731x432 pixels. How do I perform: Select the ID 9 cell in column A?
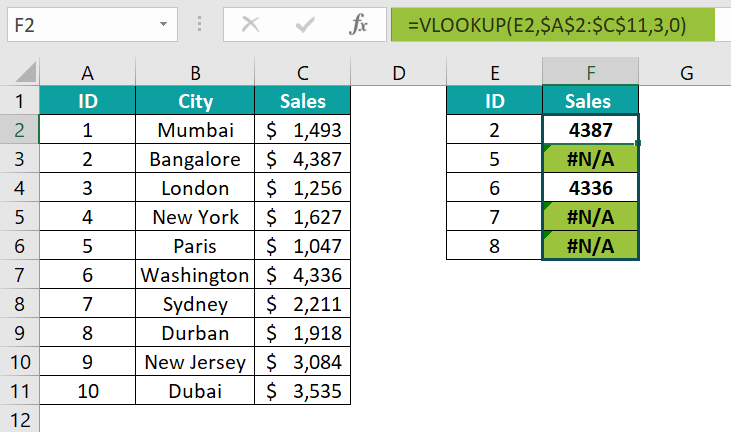tap(88, 361)
